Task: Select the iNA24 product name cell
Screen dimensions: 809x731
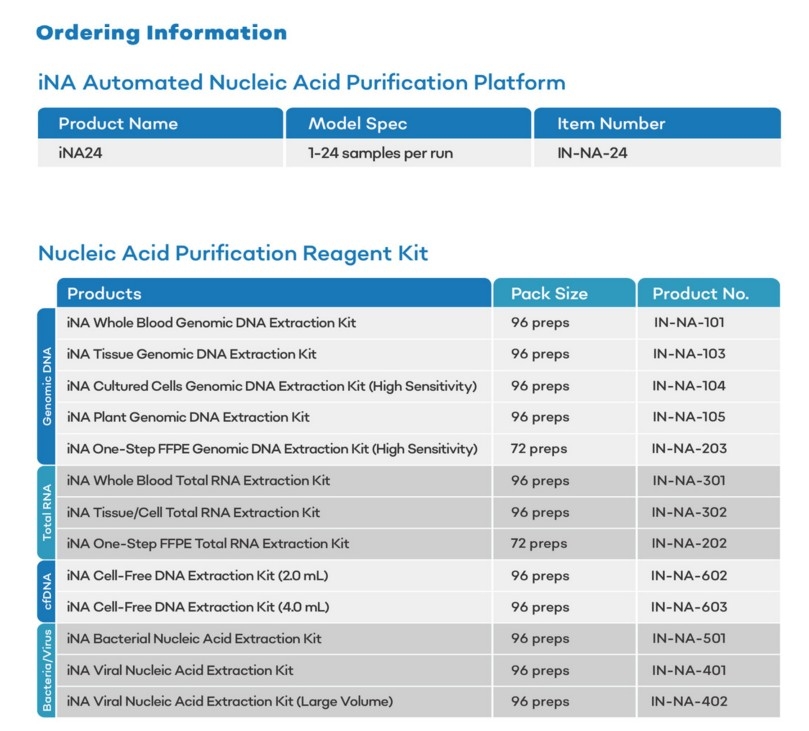Action: 81,154
